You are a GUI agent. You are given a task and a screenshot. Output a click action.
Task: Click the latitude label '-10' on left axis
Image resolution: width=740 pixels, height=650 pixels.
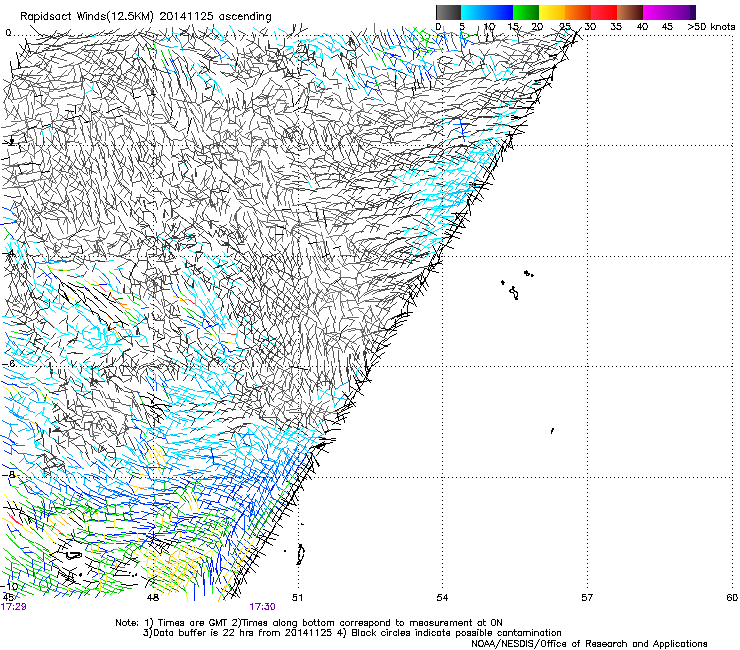(x=10, y=586)
